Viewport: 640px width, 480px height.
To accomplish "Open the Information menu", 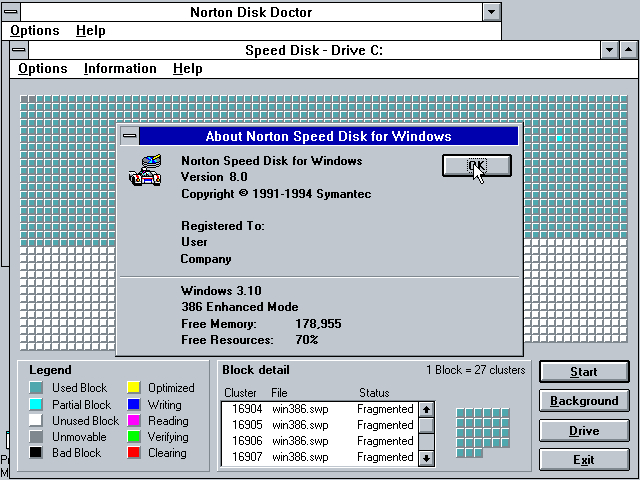I will [x=120, y=69].
